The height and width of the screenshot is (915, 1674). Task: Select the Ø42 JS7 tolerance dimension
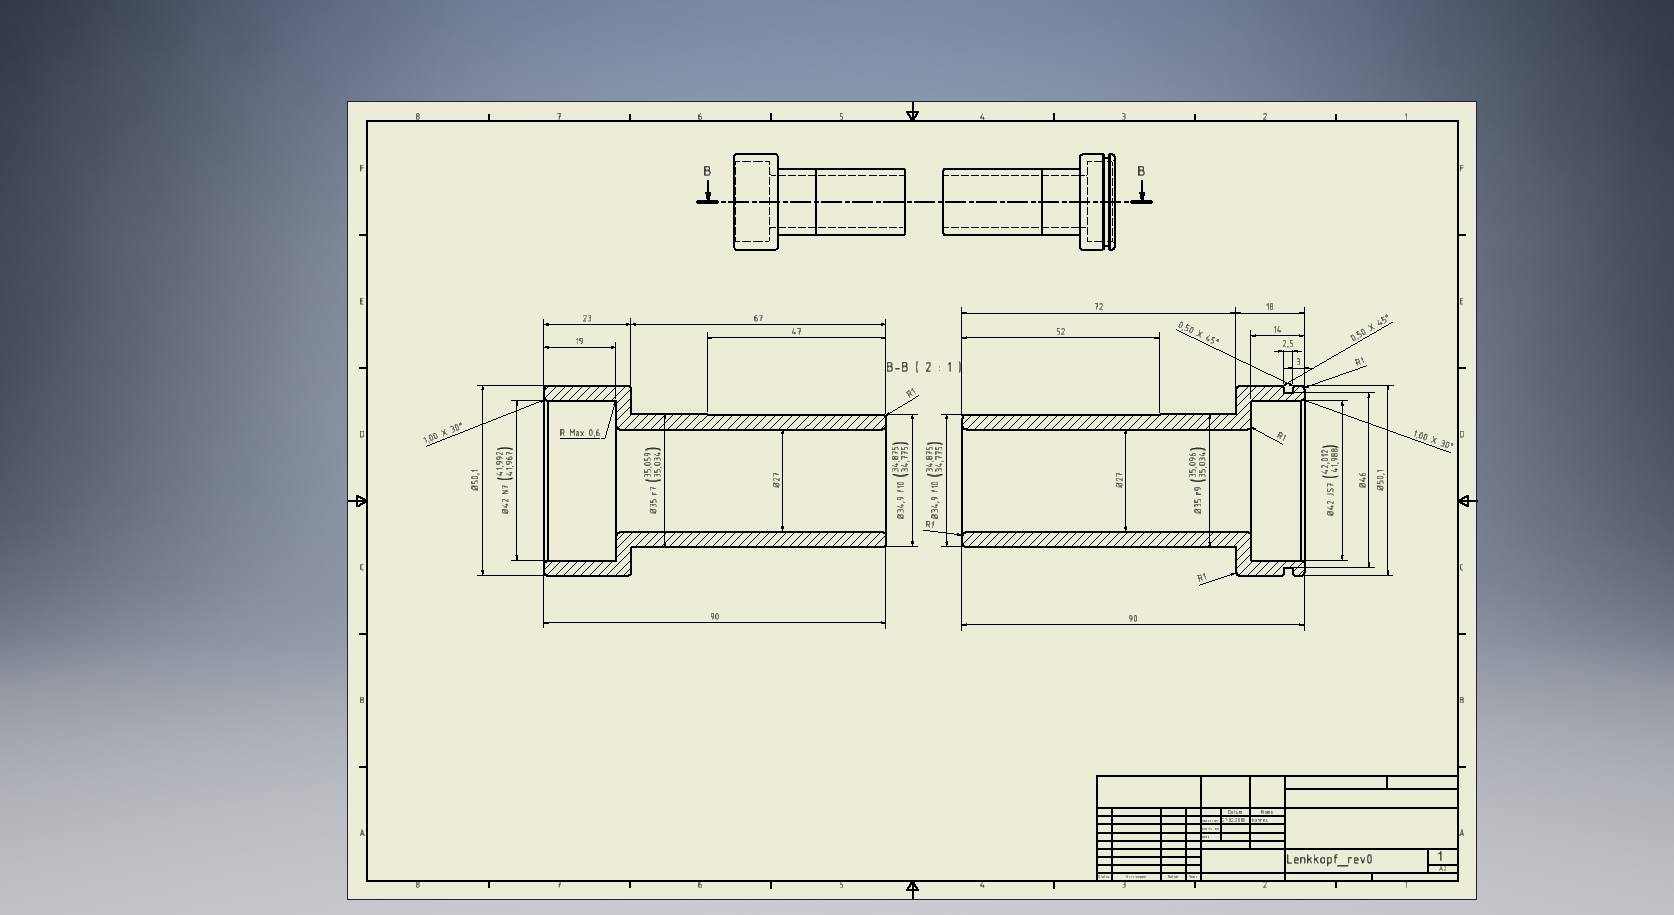coord(1331,481)
